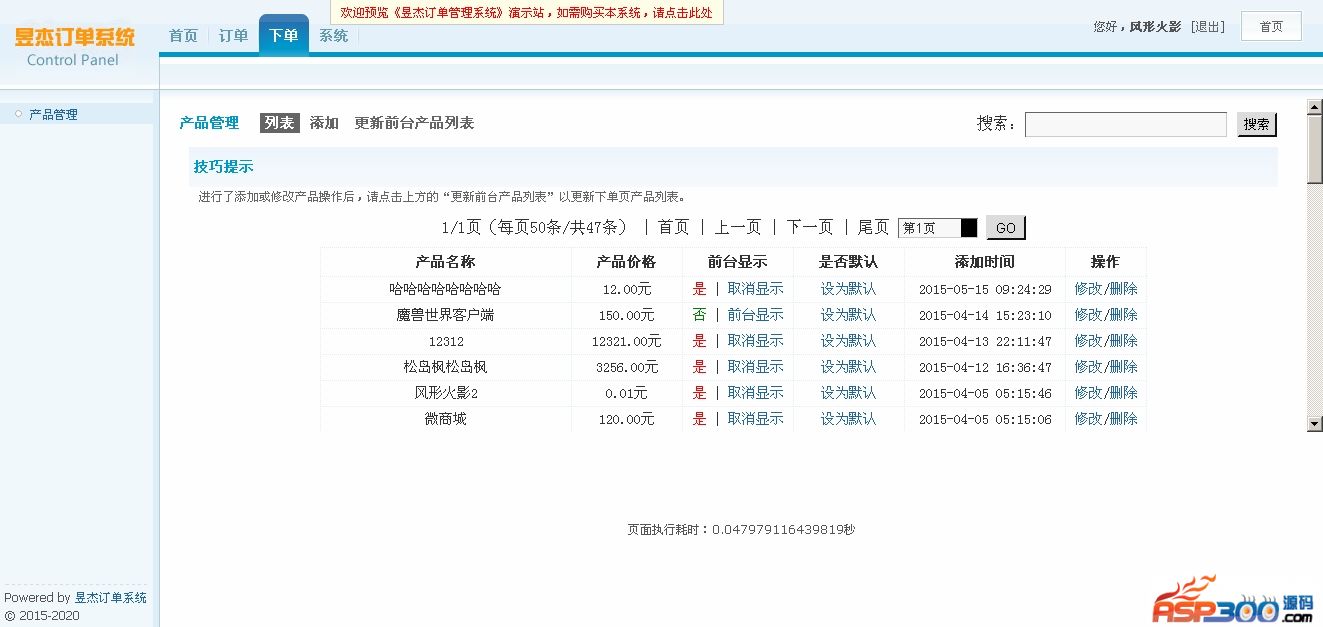Click the GO button
The width and height of the screenshot is (1323, 627).
[1005, 228]
